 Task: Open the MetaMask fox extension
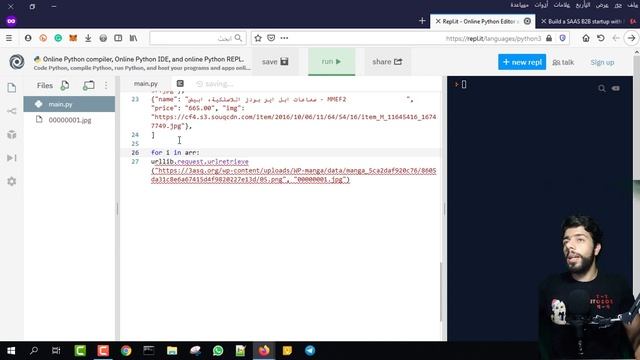[x=73, y=38]
